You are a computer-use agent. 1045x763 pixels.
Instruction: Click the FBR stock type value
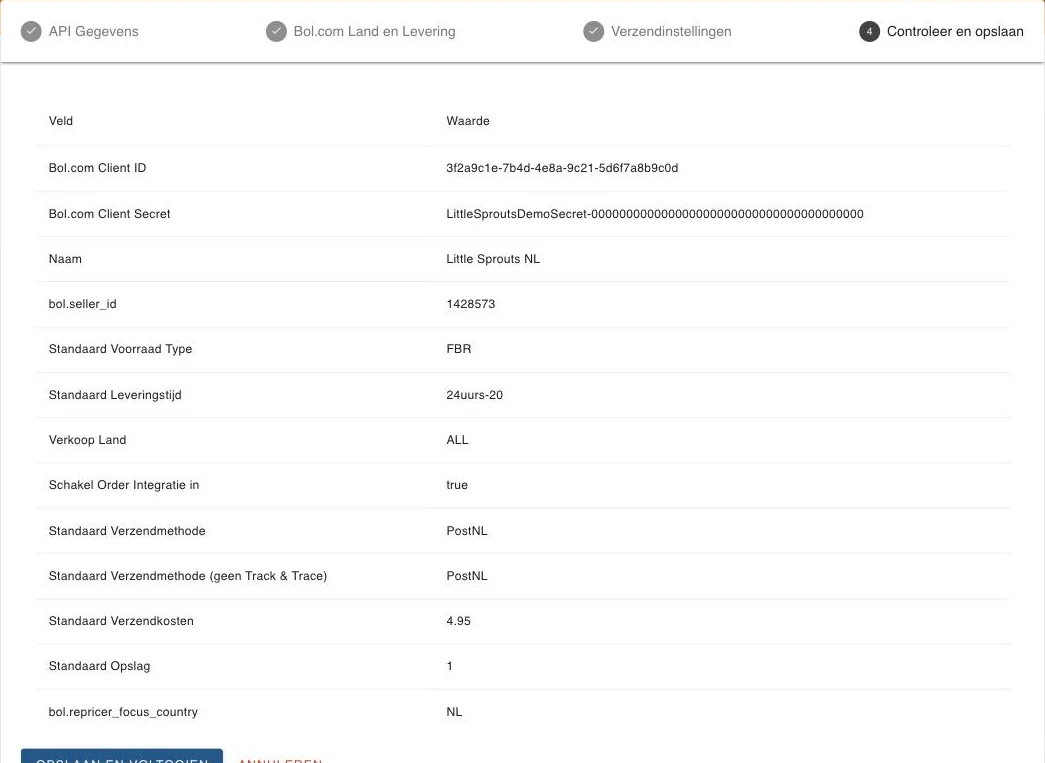tap(459, 349)
